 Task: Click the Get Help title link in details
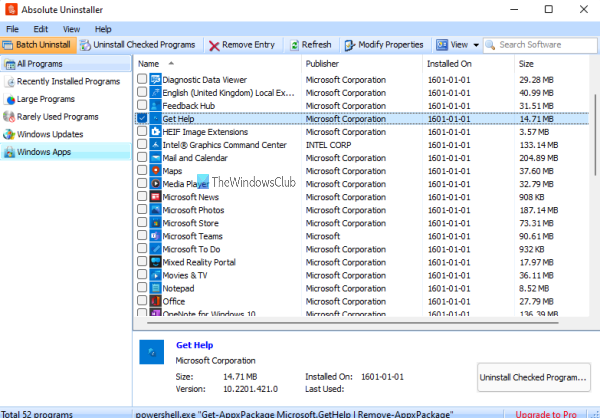(194, 345)
